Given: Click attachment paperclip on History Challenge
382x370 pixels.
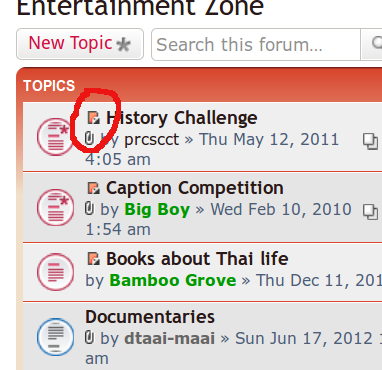Looking at the screenshot, I should tap(89, 138).
